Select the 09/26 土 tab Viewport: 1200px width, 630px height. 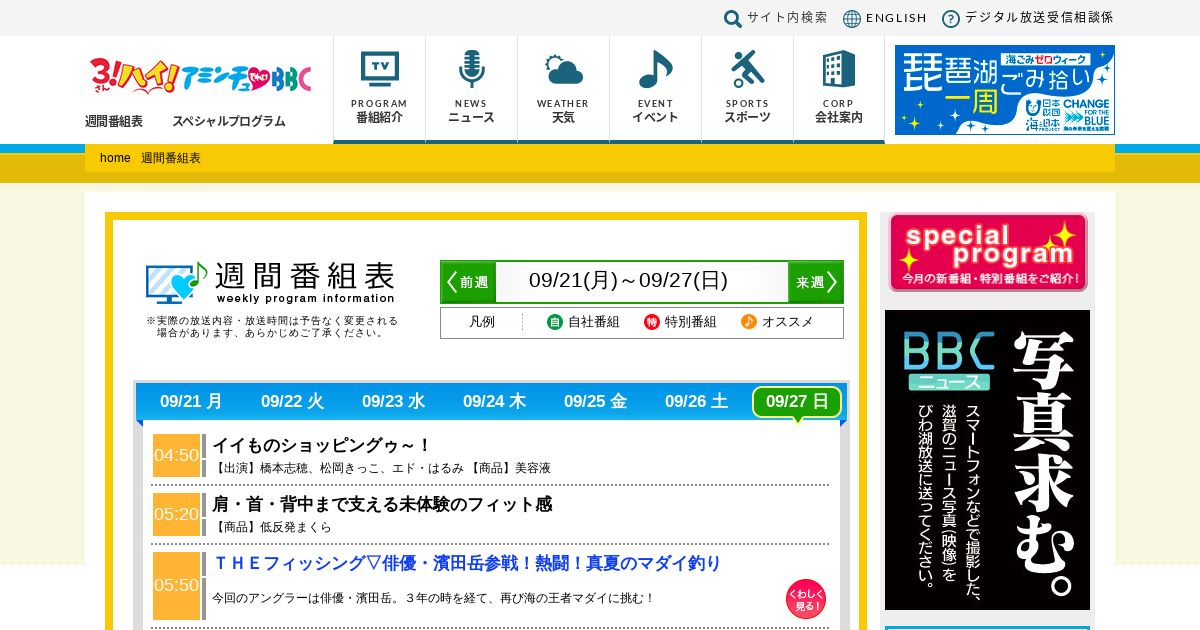pyautogui.click(x=696, y=402)
